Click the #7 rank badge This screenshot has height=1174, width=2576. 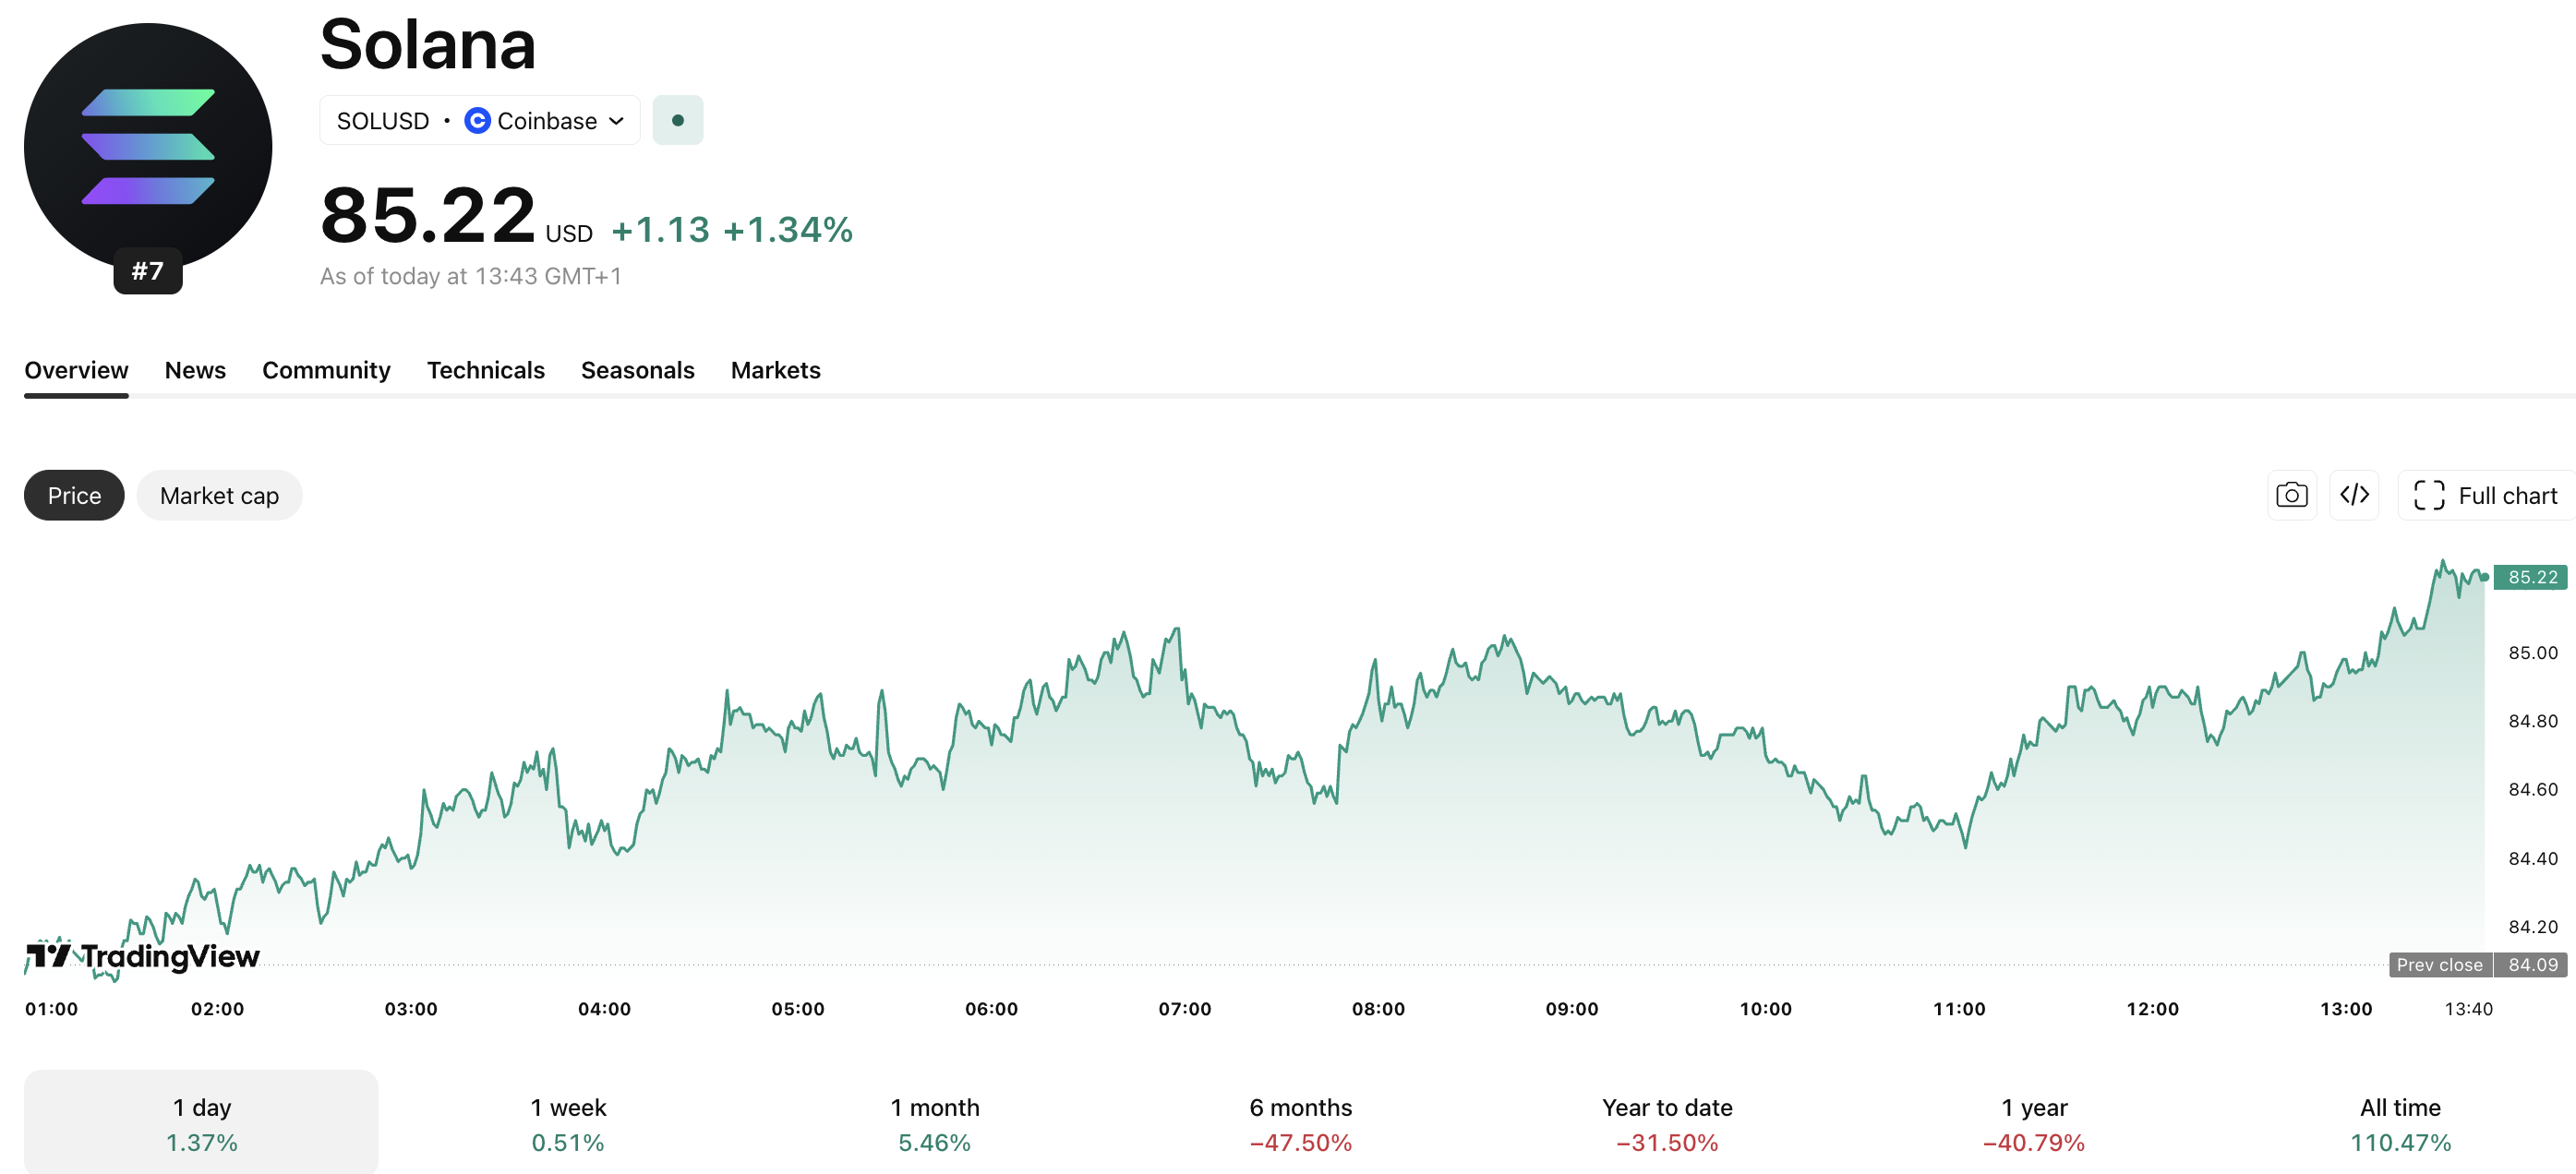click(148, 271)
